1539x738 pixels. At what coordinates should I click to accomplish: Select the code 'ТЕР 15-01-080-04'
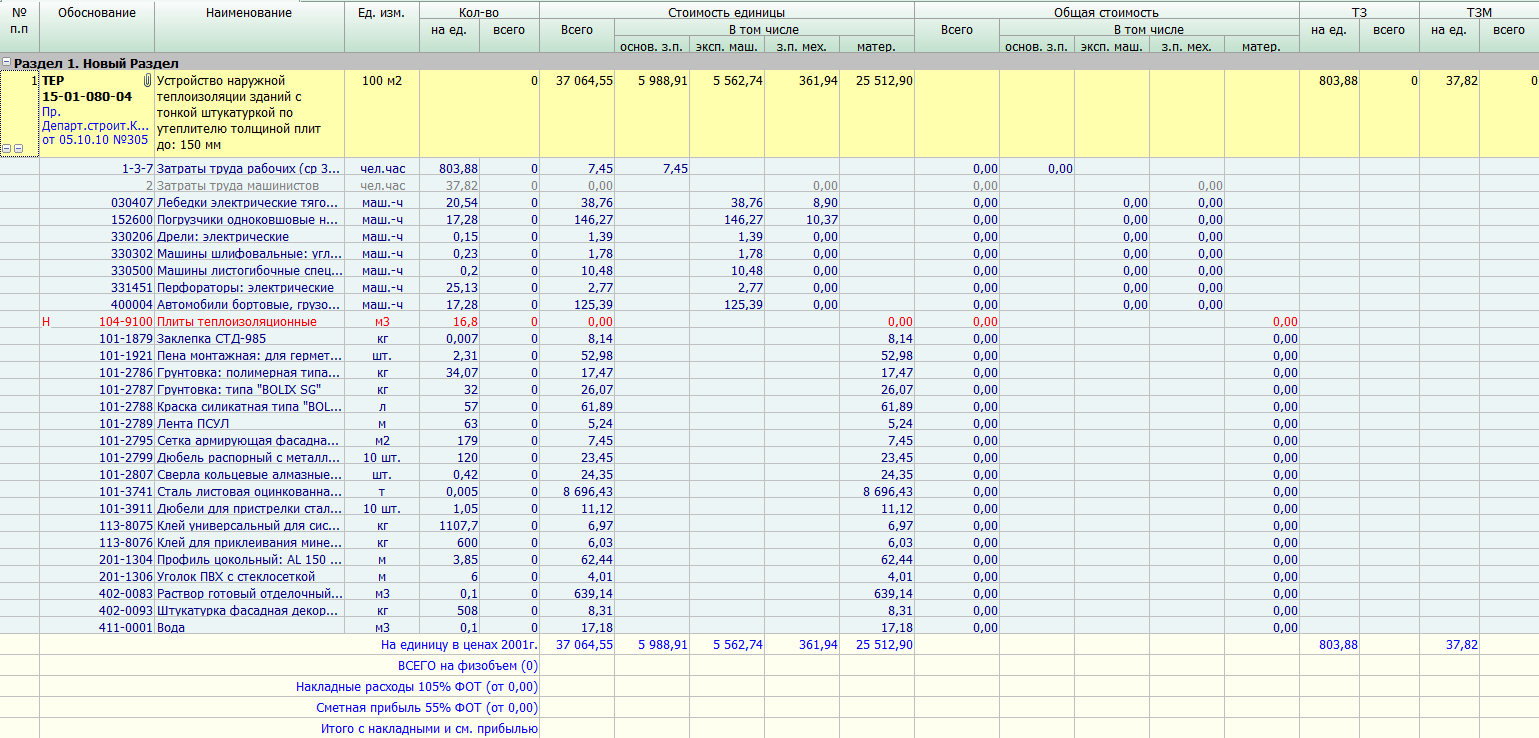tap(87, 88)
